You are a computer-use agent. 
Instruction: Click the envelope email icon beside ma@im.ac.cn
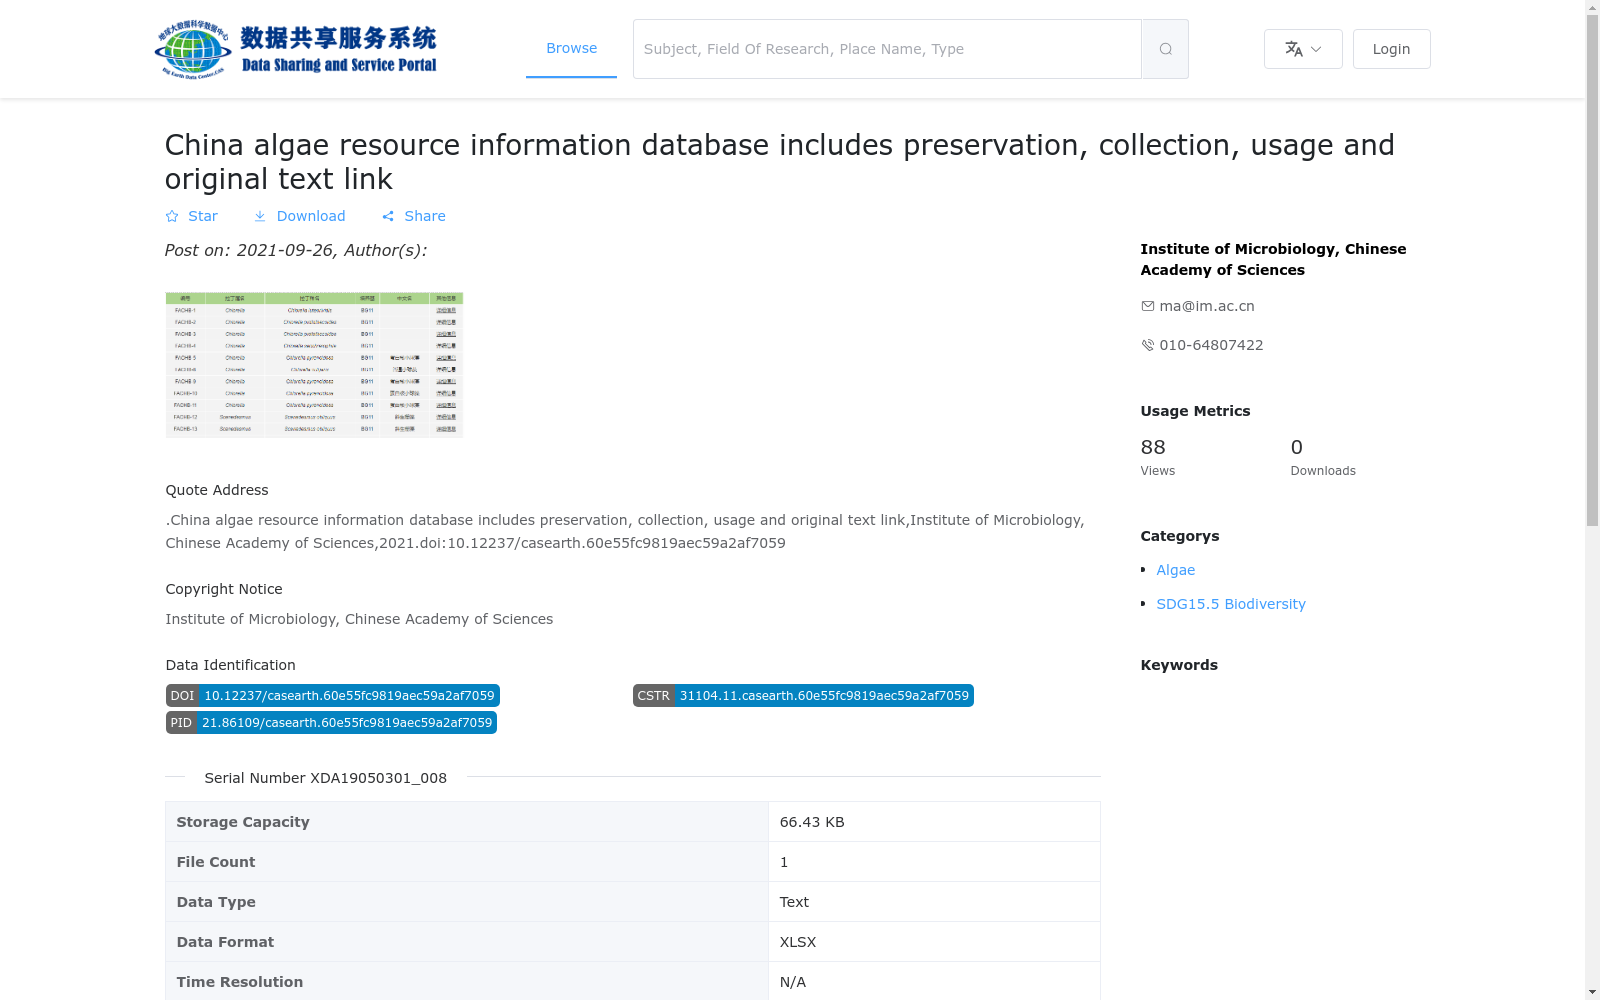coord(1147,306)
